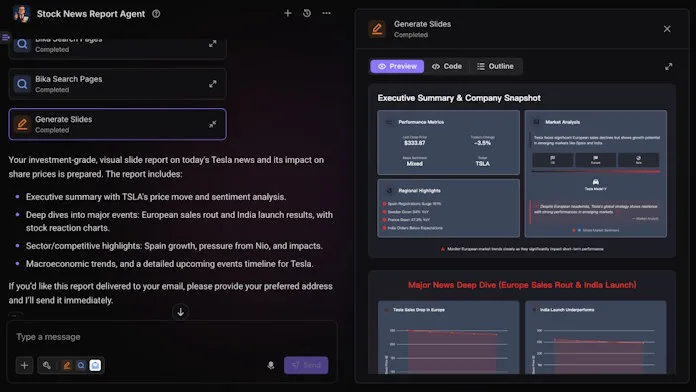Open the Market Analysis card in slide
Screen dimensions: 696x392
coord(596,174)
